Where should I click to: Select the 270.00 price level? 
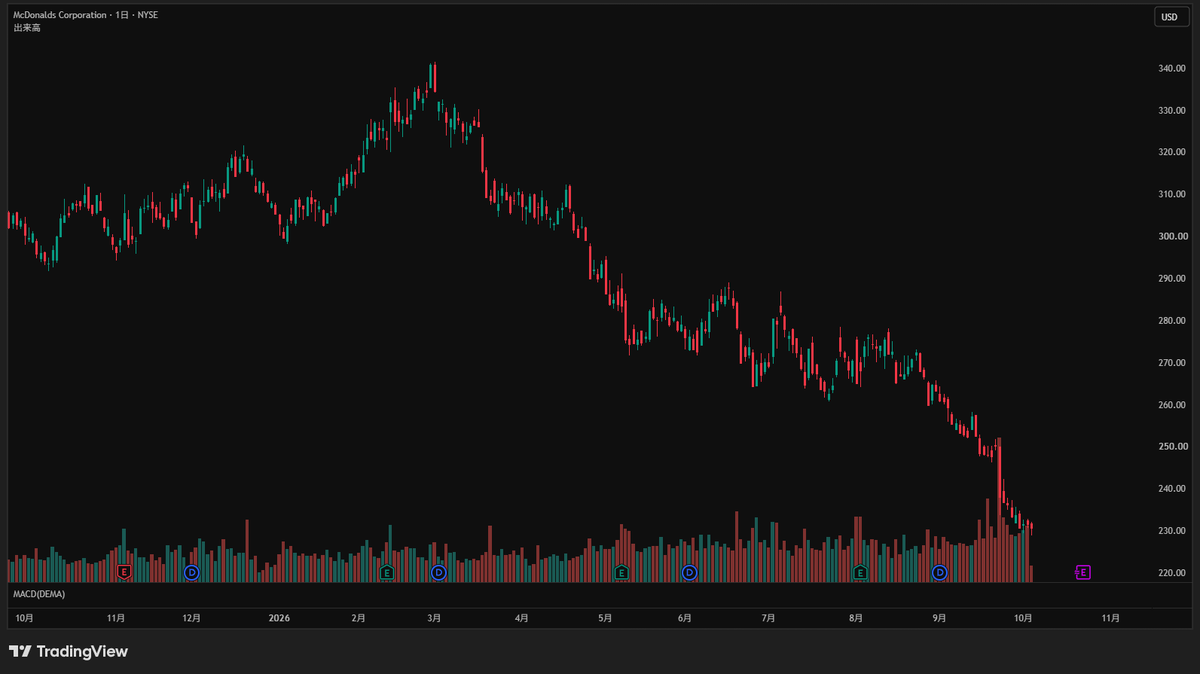coord(1172,363)
